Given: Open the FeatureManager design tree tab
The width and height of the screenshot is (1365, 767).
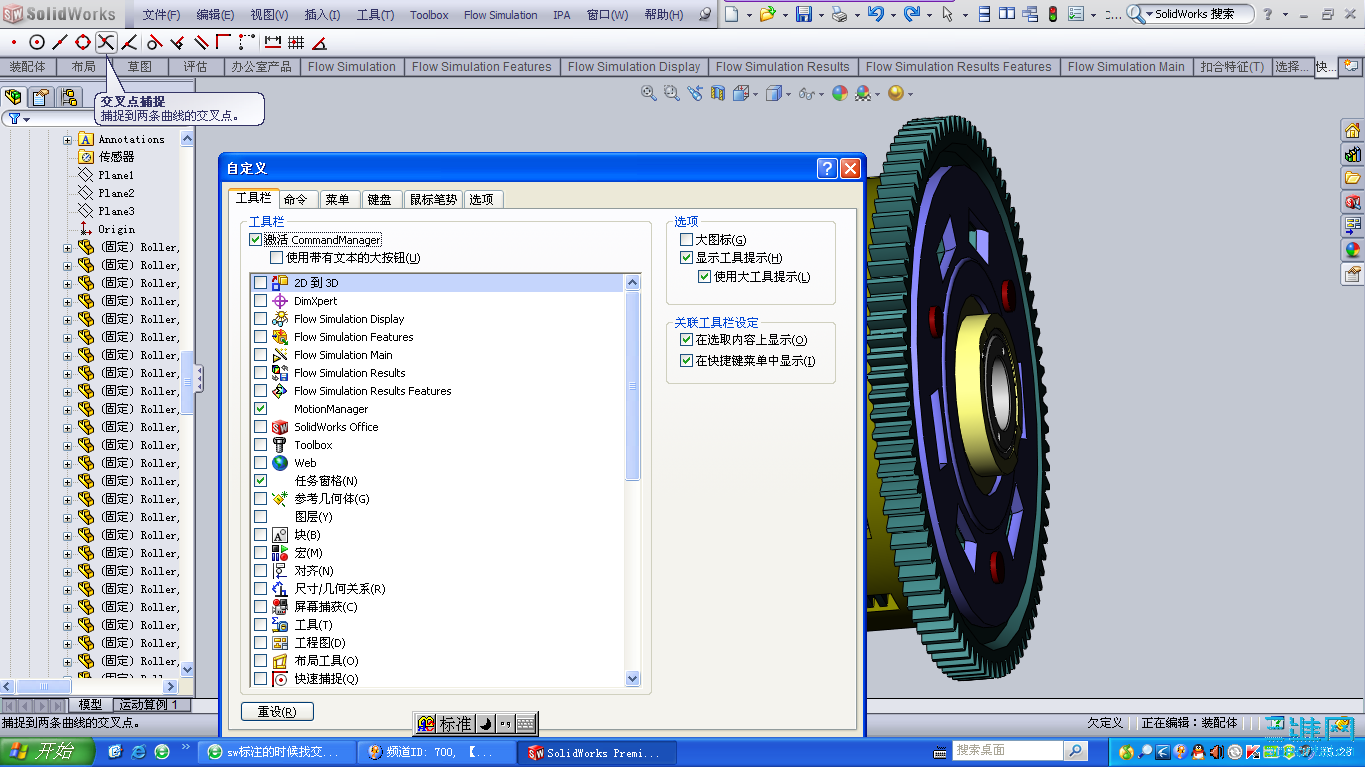Looking at the screenshot, I should pos(14,97).
